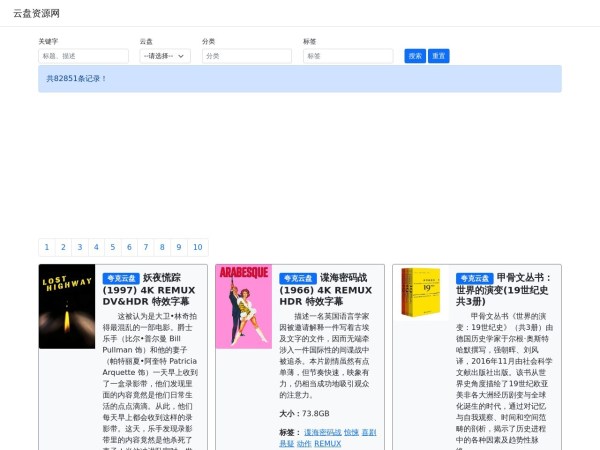Click the 云盘资源网 site title
600x450 pixels.
click(x=36, y=14)
